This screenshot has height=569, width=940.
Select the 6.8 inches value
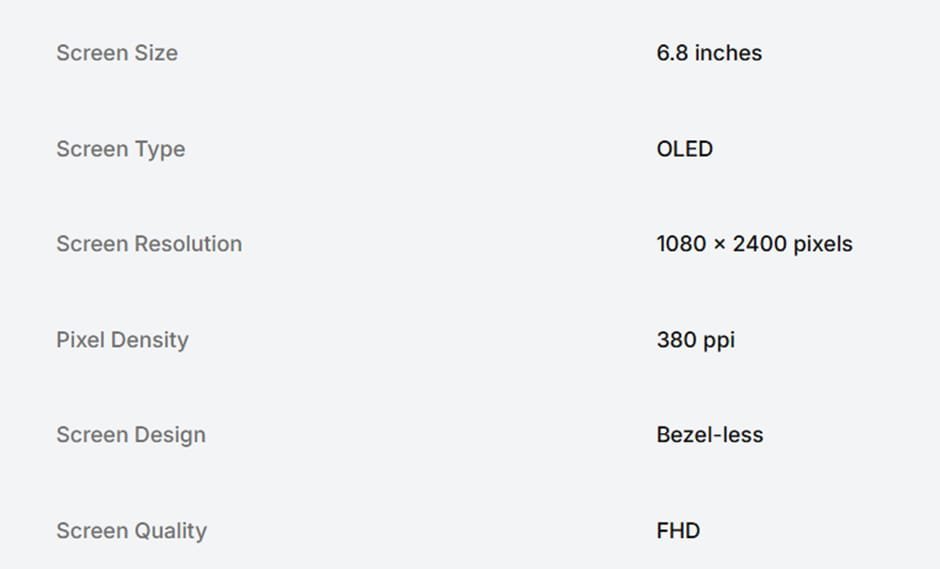pos(708,53)
